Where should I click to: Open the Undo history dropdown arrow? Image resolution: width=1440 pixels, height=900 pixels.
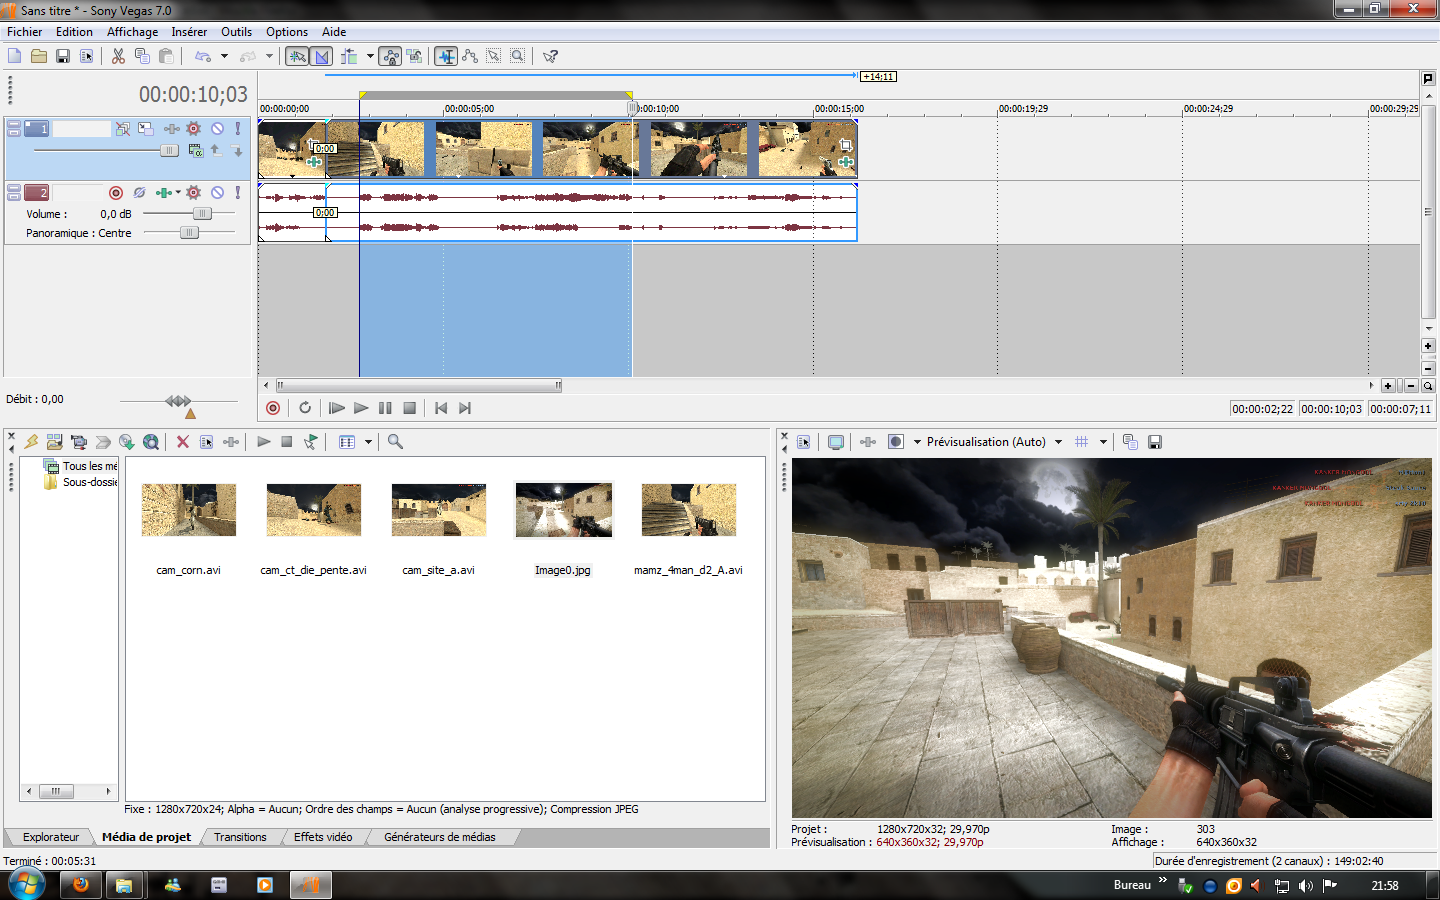click(x=224, y=56)
